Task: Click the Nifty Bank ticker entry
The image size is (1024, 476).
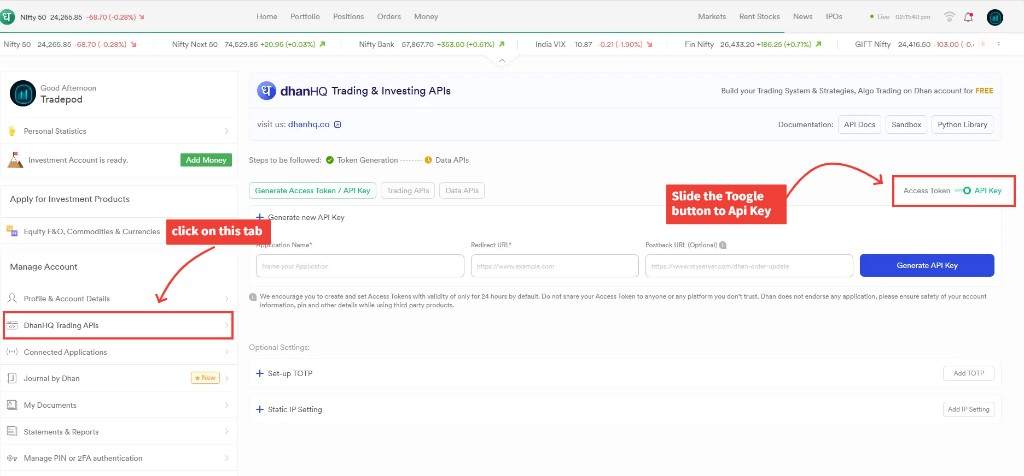Action: (432, 44)
